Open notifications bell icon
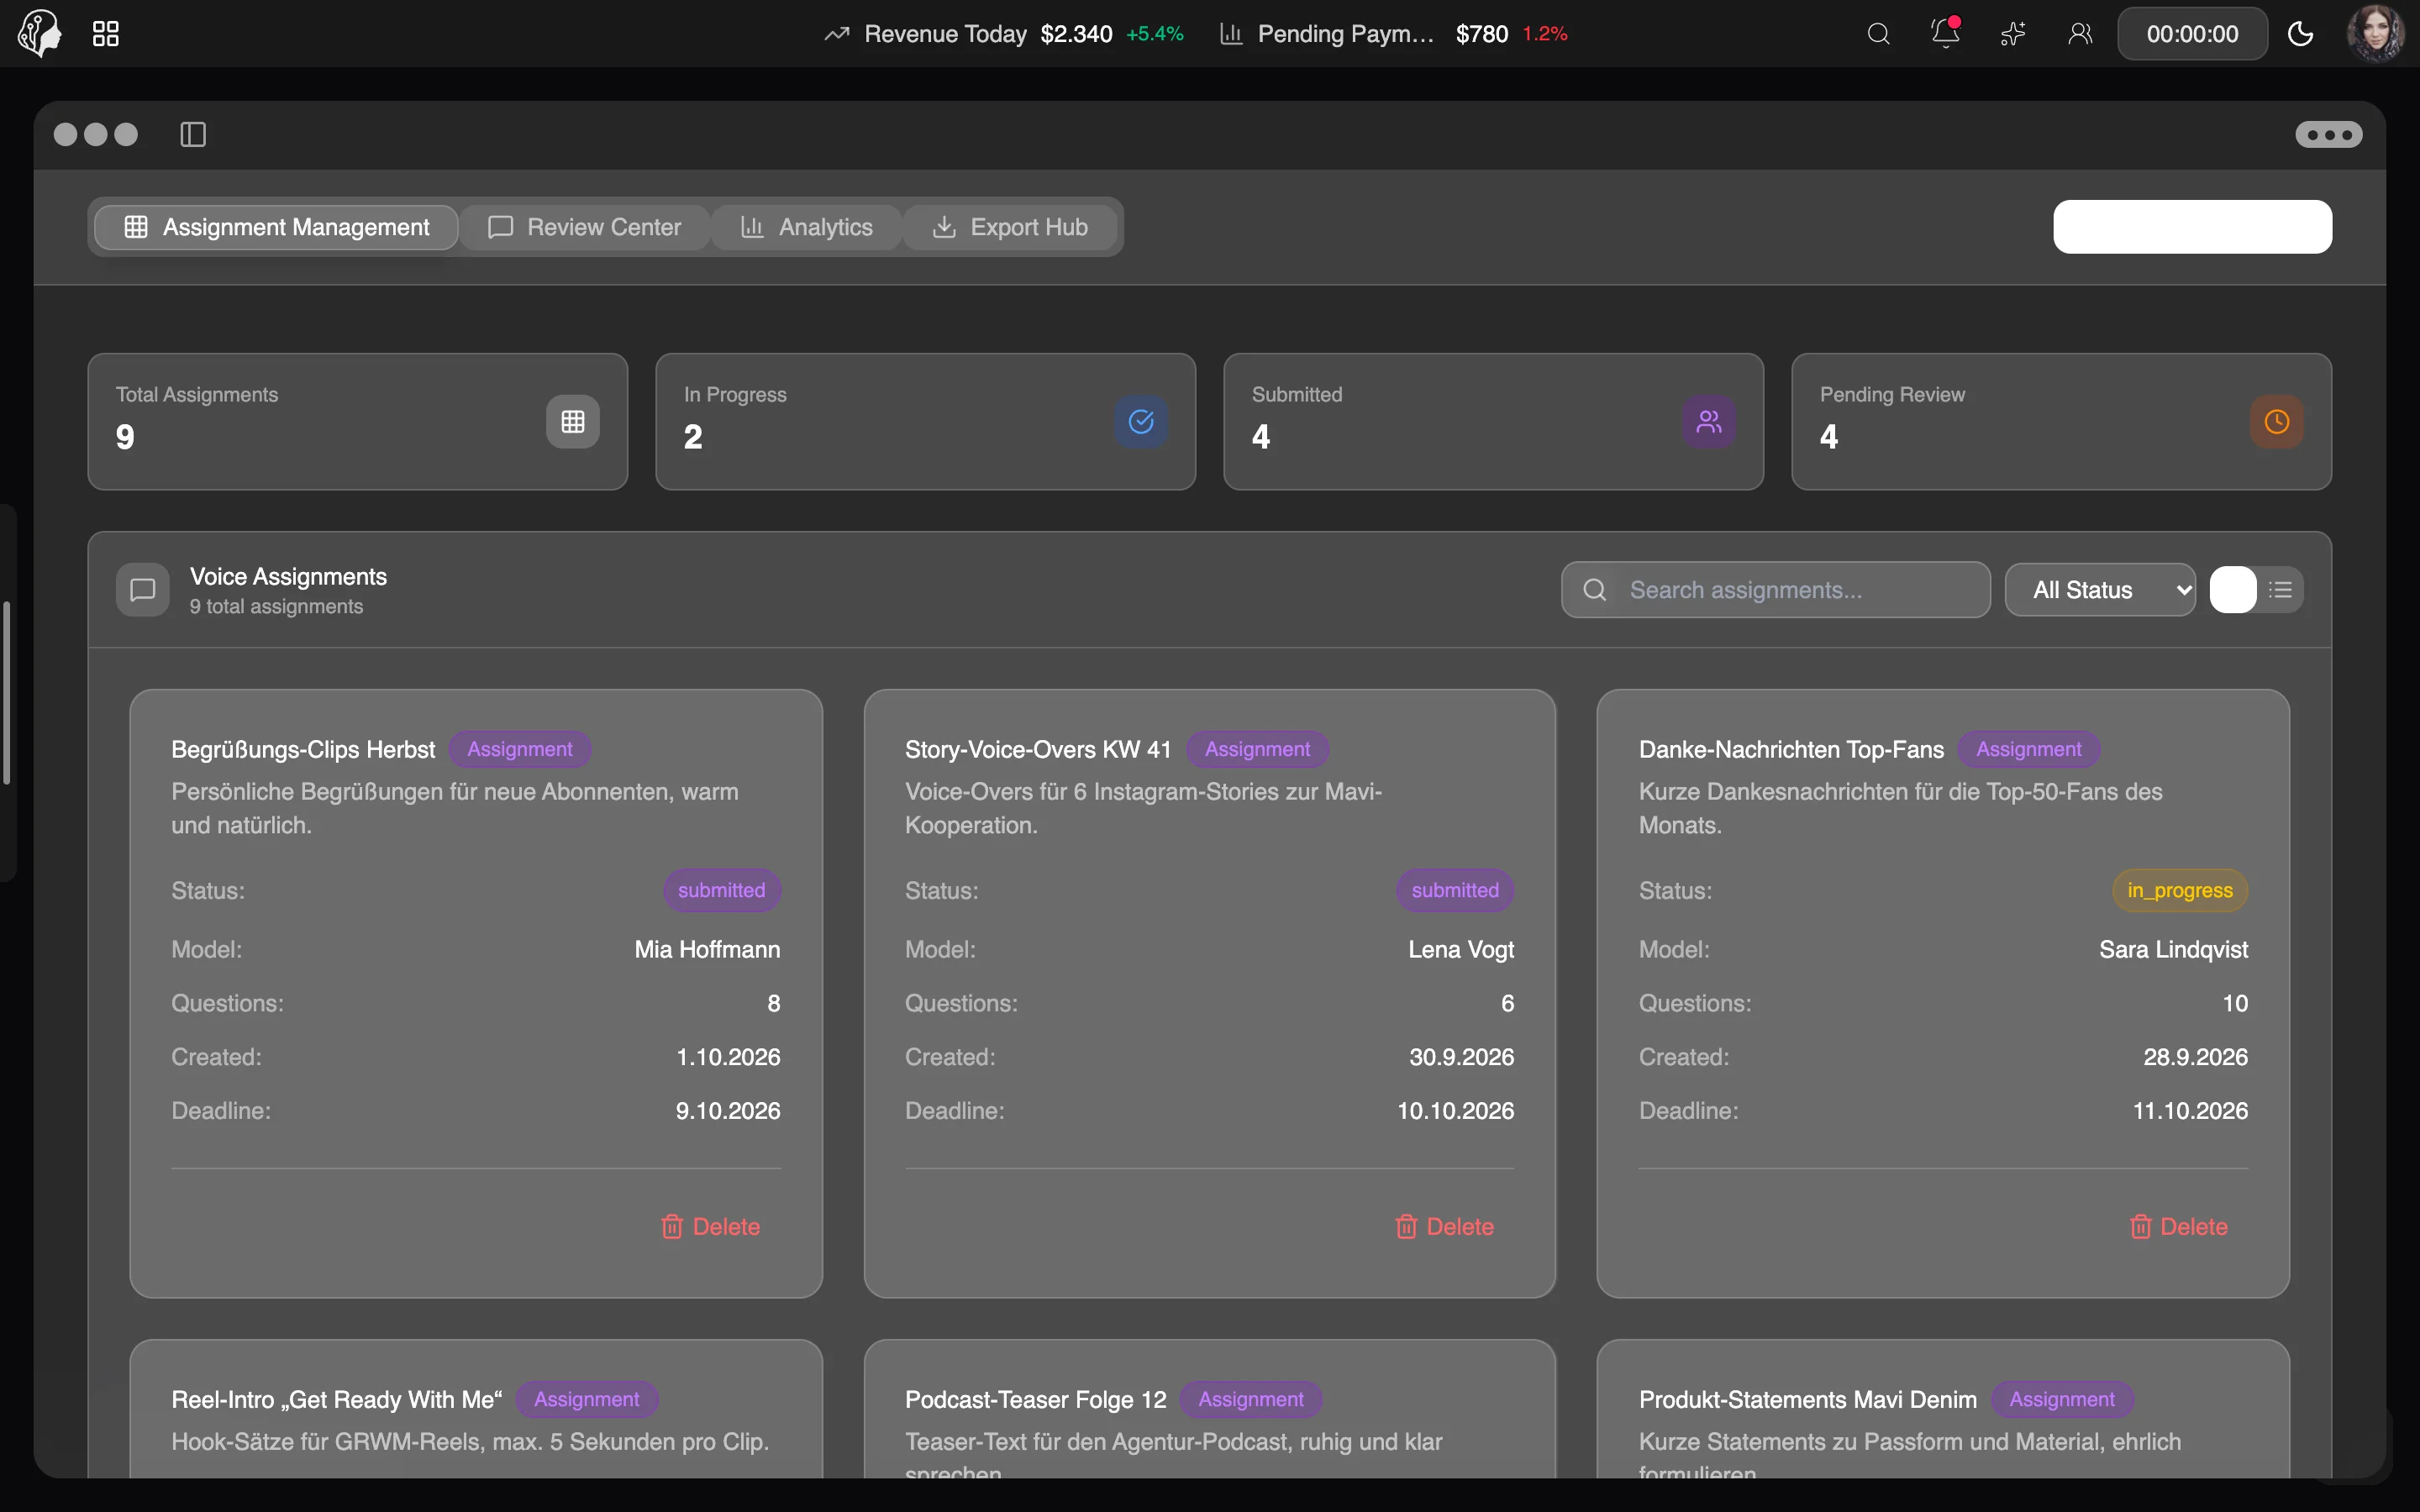This screenshot has height=1512, width=2420. [x=1945, y=33]
